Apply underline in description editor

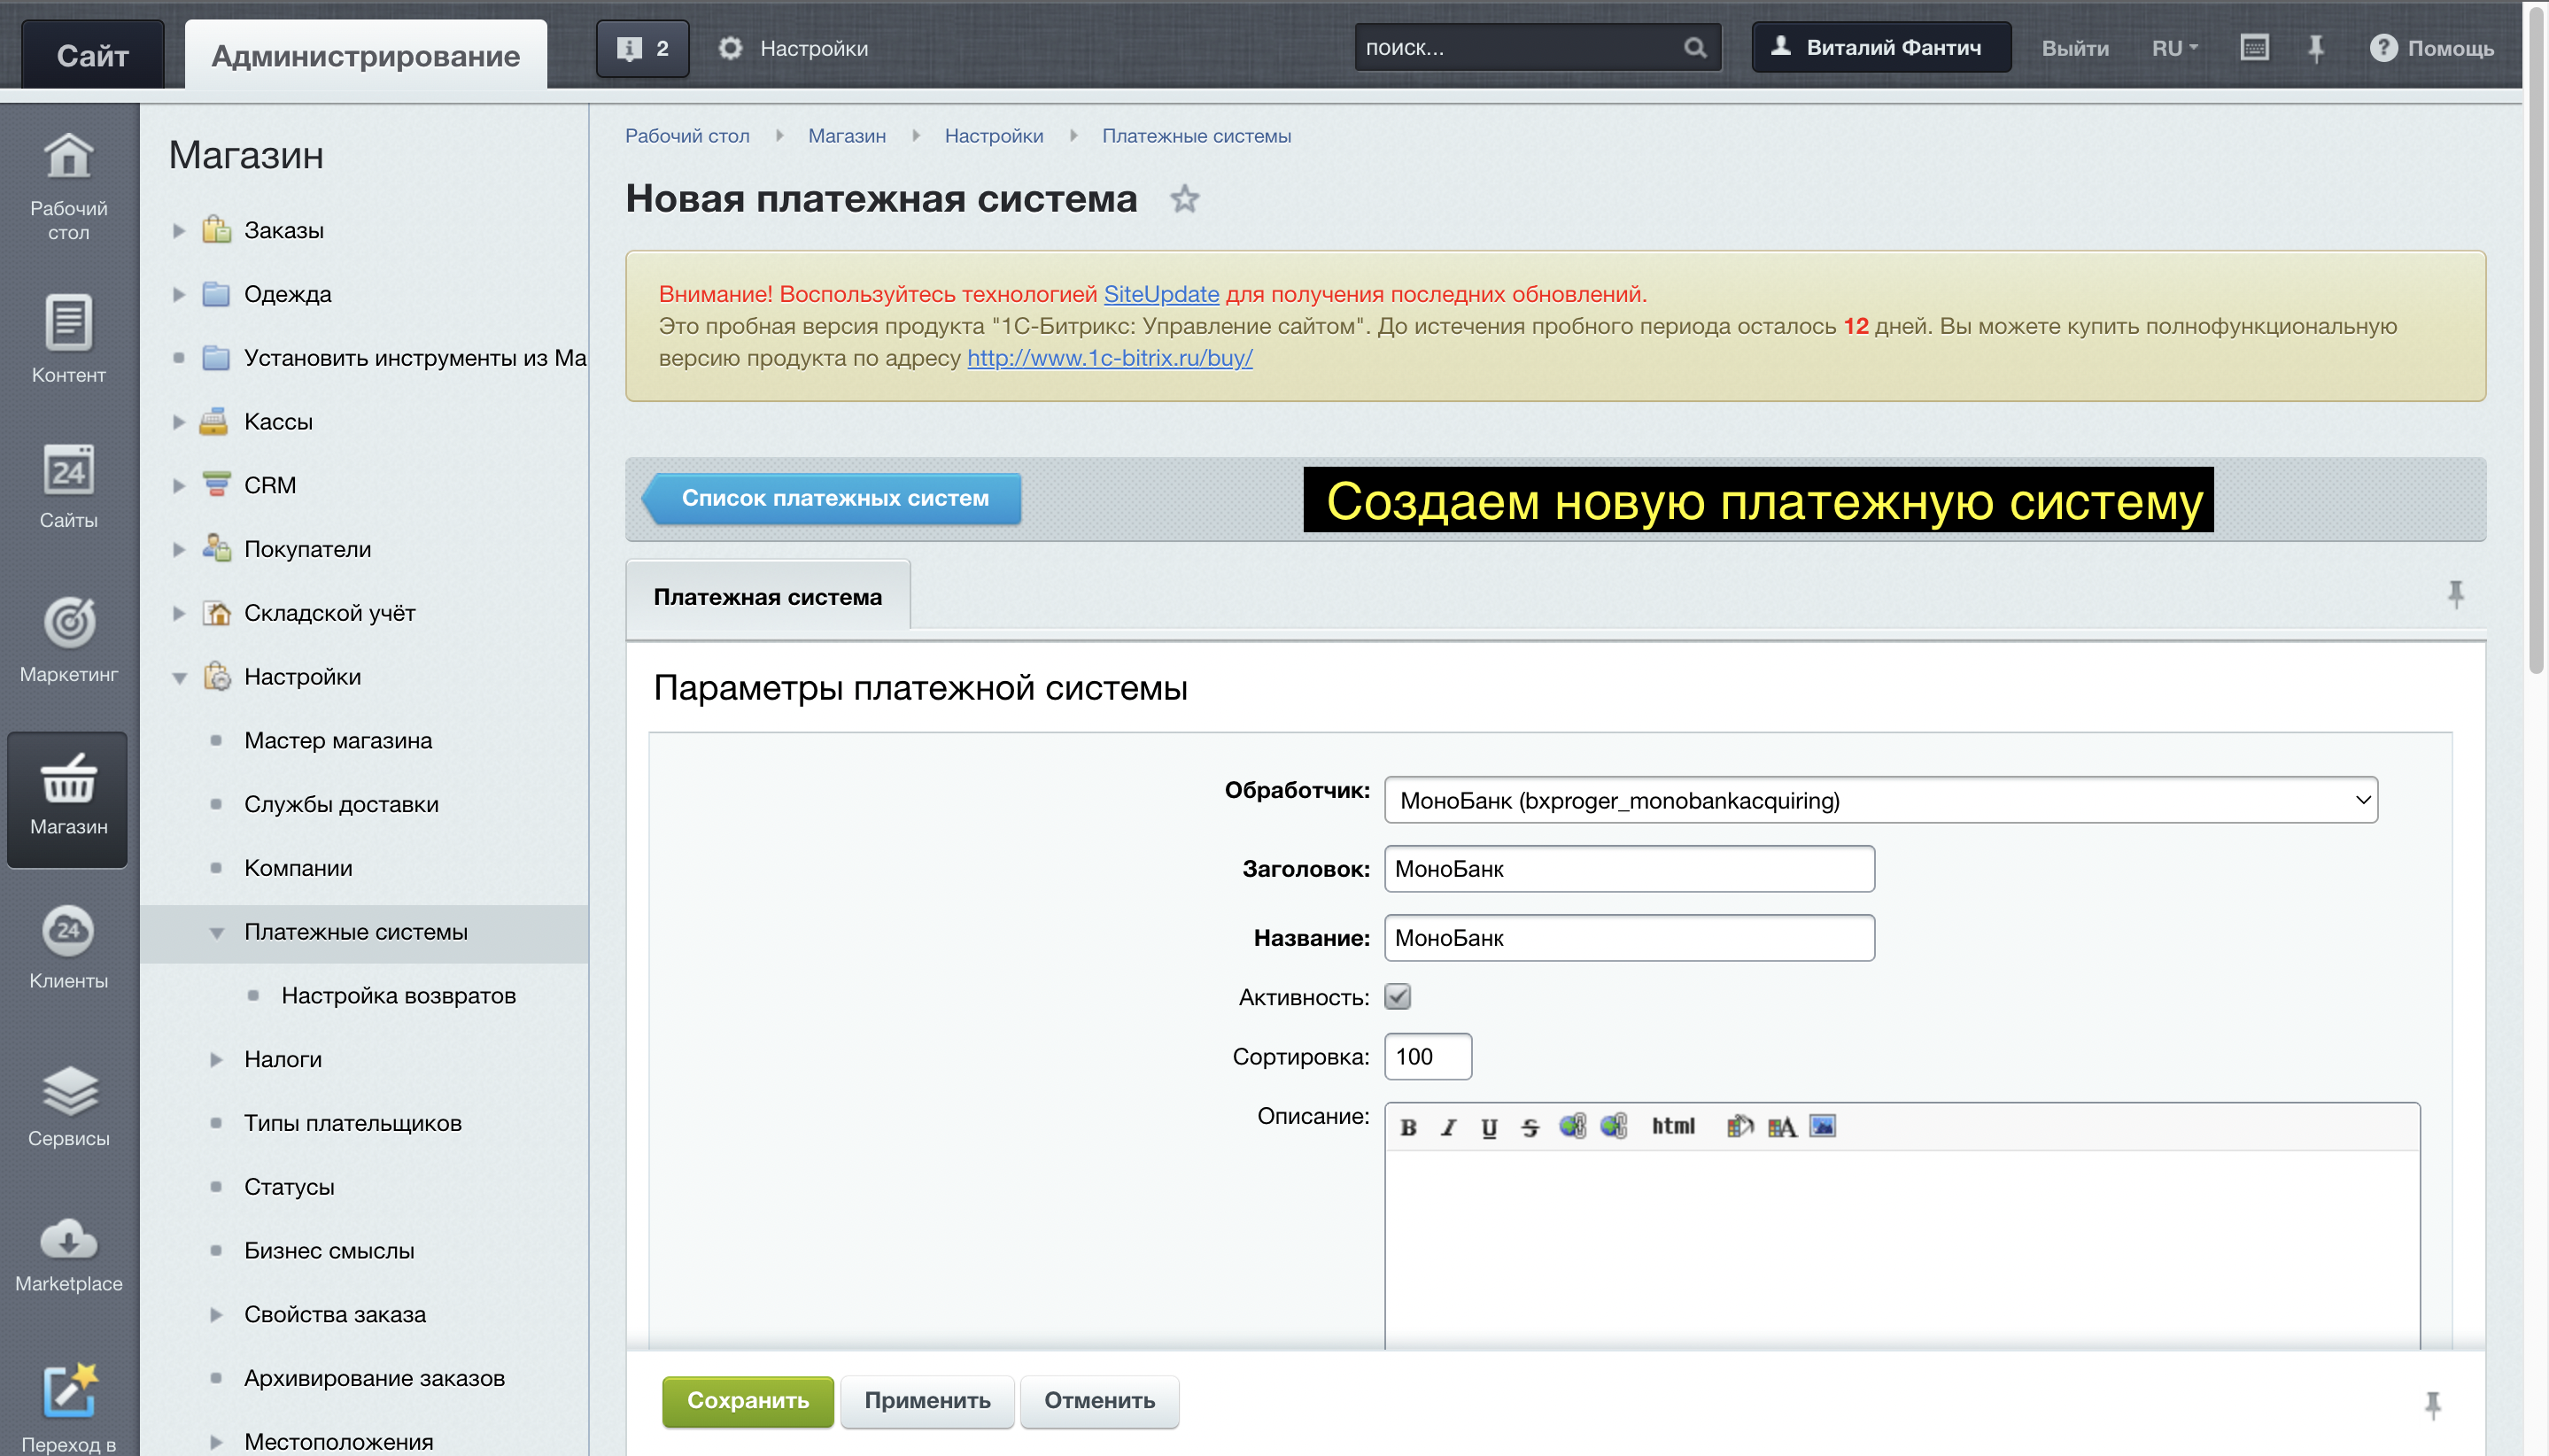point(1489,1127)
